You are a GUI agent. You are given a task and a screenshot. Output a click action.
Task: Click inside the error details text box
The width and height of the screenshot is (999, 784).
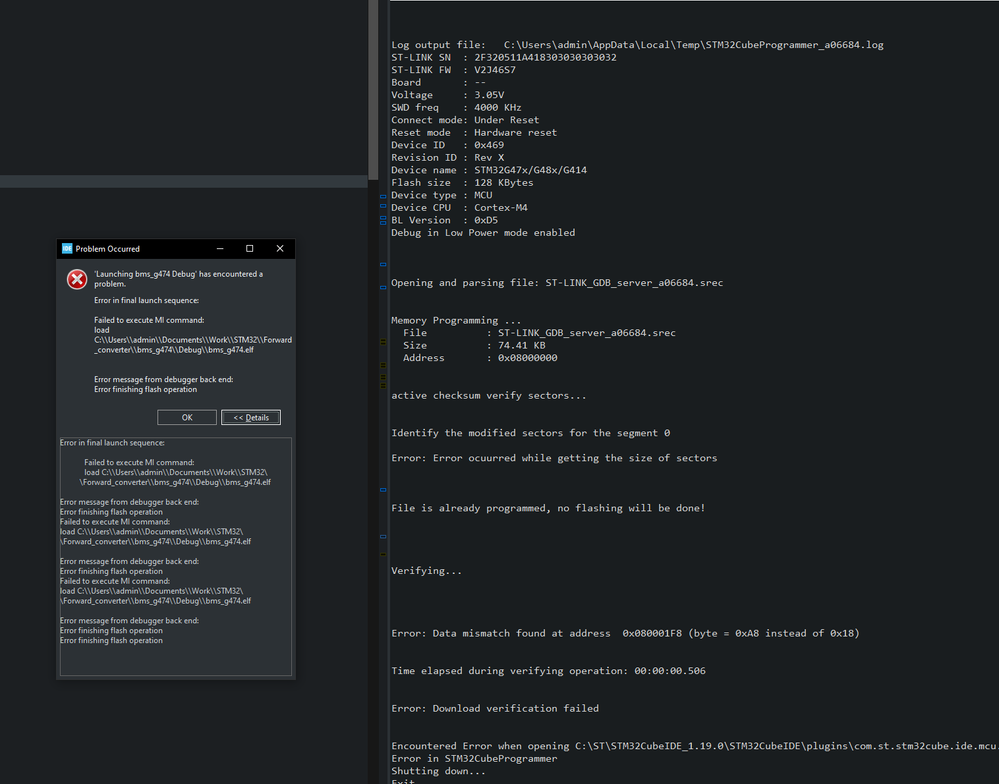click(x=176, y=556)
